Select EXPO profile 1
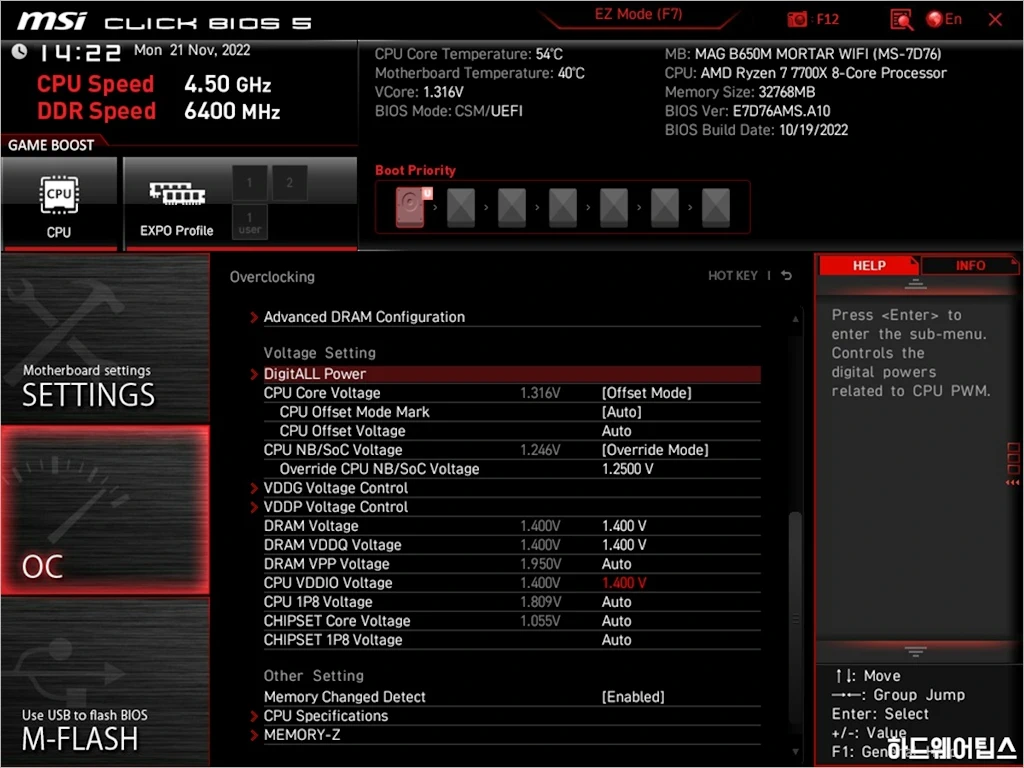The width and height of the screenshot is (1024, 768). pos(249,183)
